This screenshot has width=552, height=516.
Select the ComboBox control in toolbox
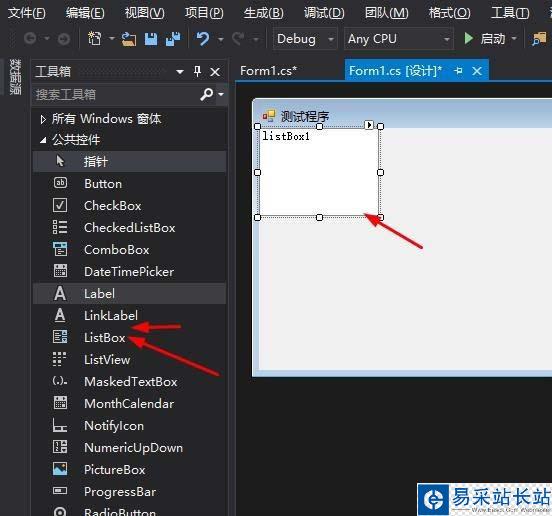(x=130, y=250)
